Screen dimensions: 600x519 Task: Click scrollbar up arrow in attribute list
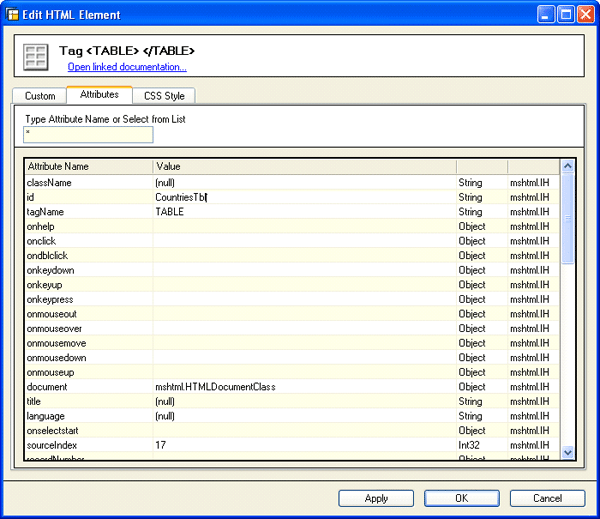568,166
